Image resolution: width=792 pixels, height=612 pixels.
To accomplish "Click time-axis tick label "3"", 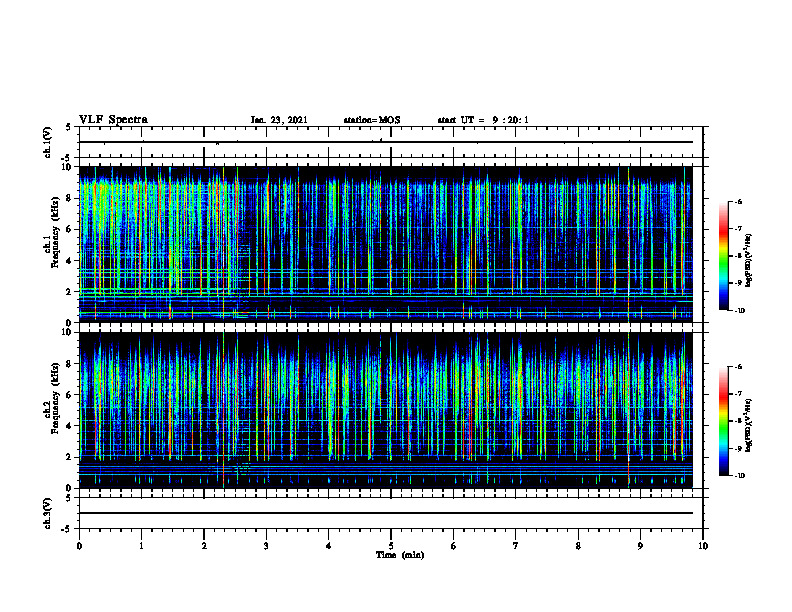I will pyautogui.click(x=266, y=546).
